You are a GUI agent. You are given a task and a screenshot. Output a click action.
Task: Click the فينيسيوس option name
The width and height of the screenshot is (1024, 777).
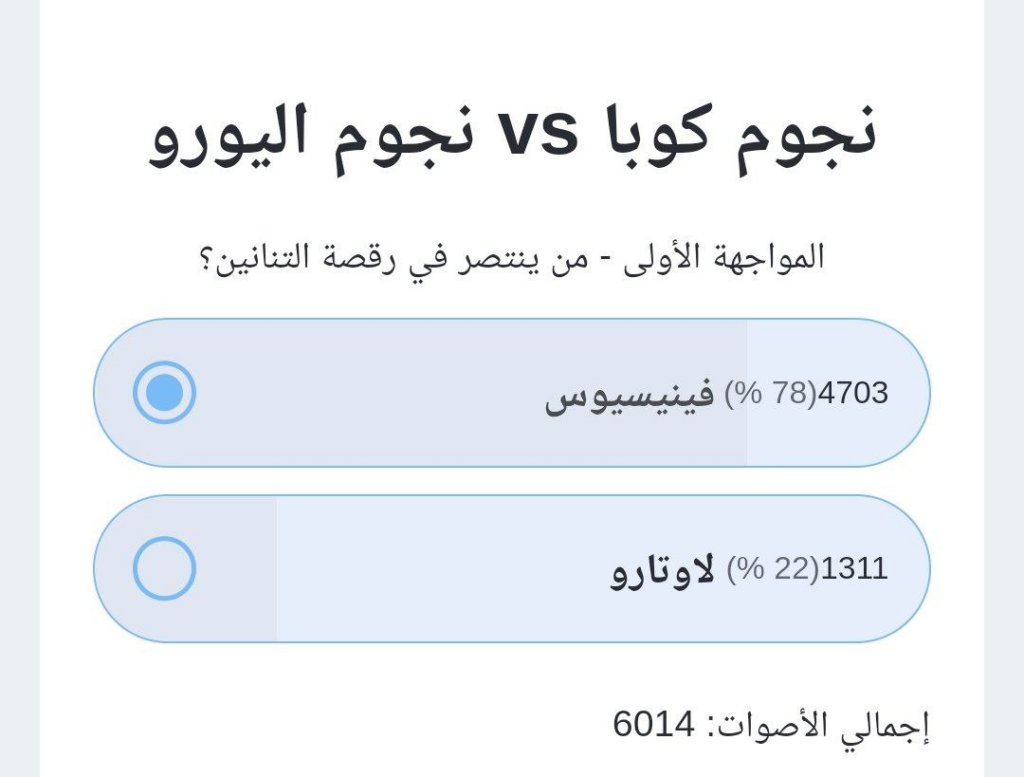[629, 395]
